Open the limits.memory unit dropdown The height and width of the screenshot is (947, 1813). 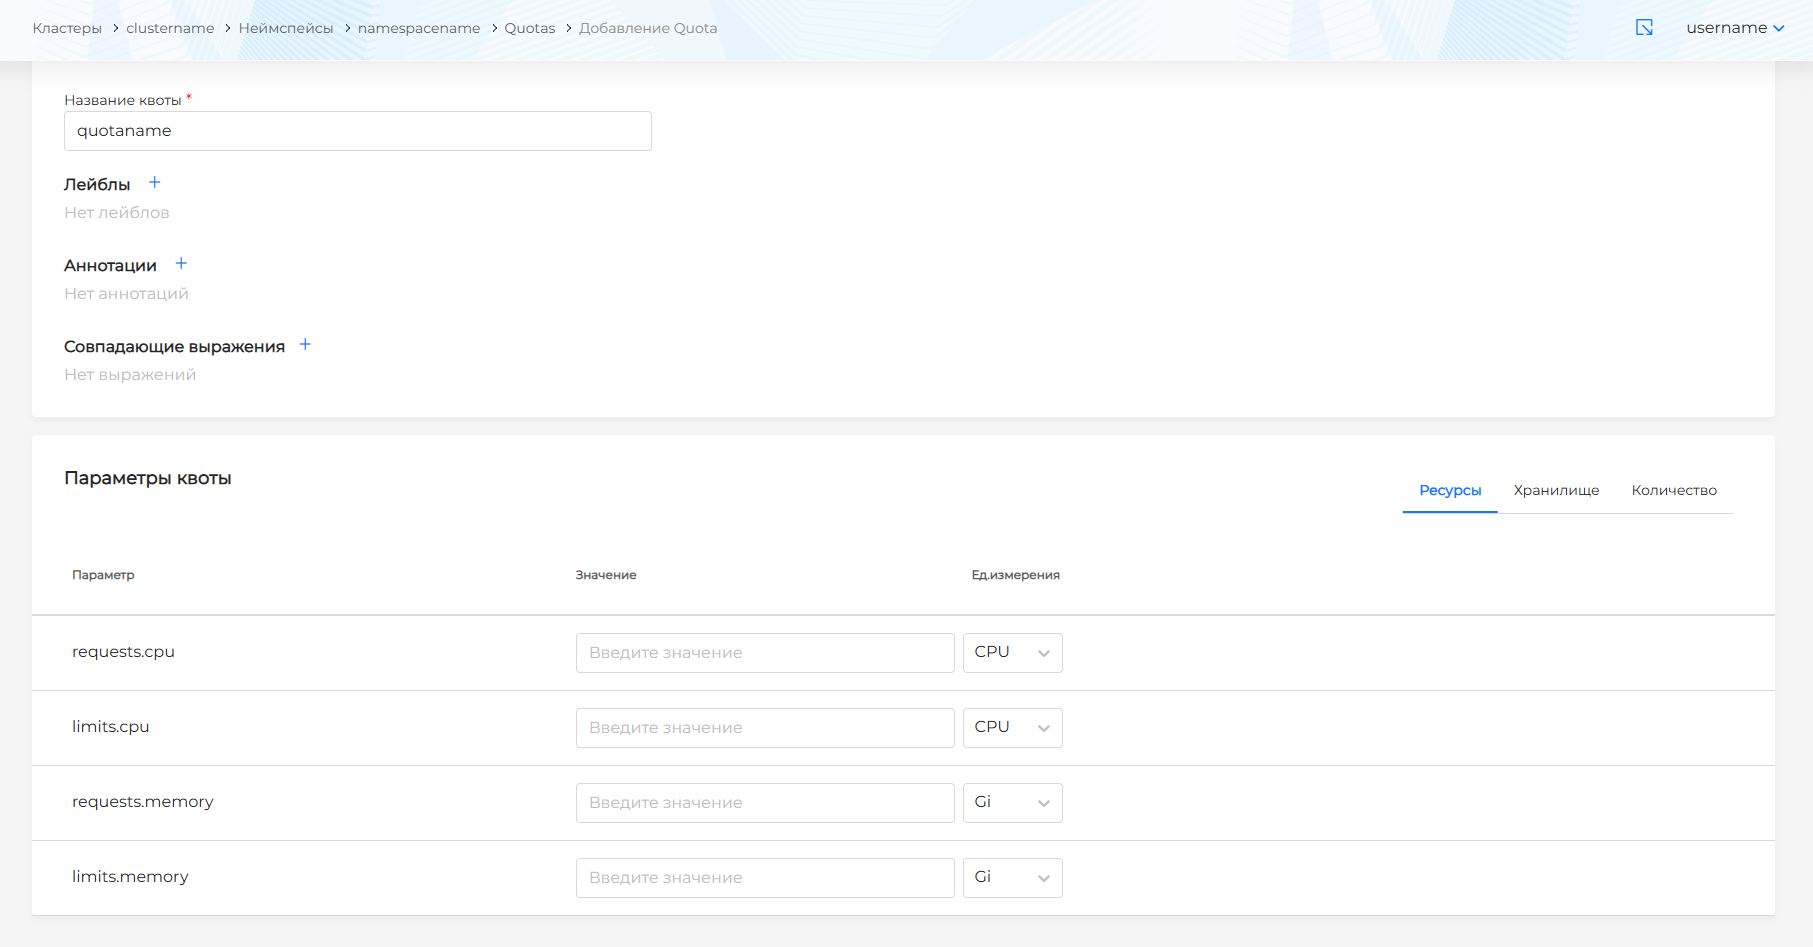(1012, 878)
